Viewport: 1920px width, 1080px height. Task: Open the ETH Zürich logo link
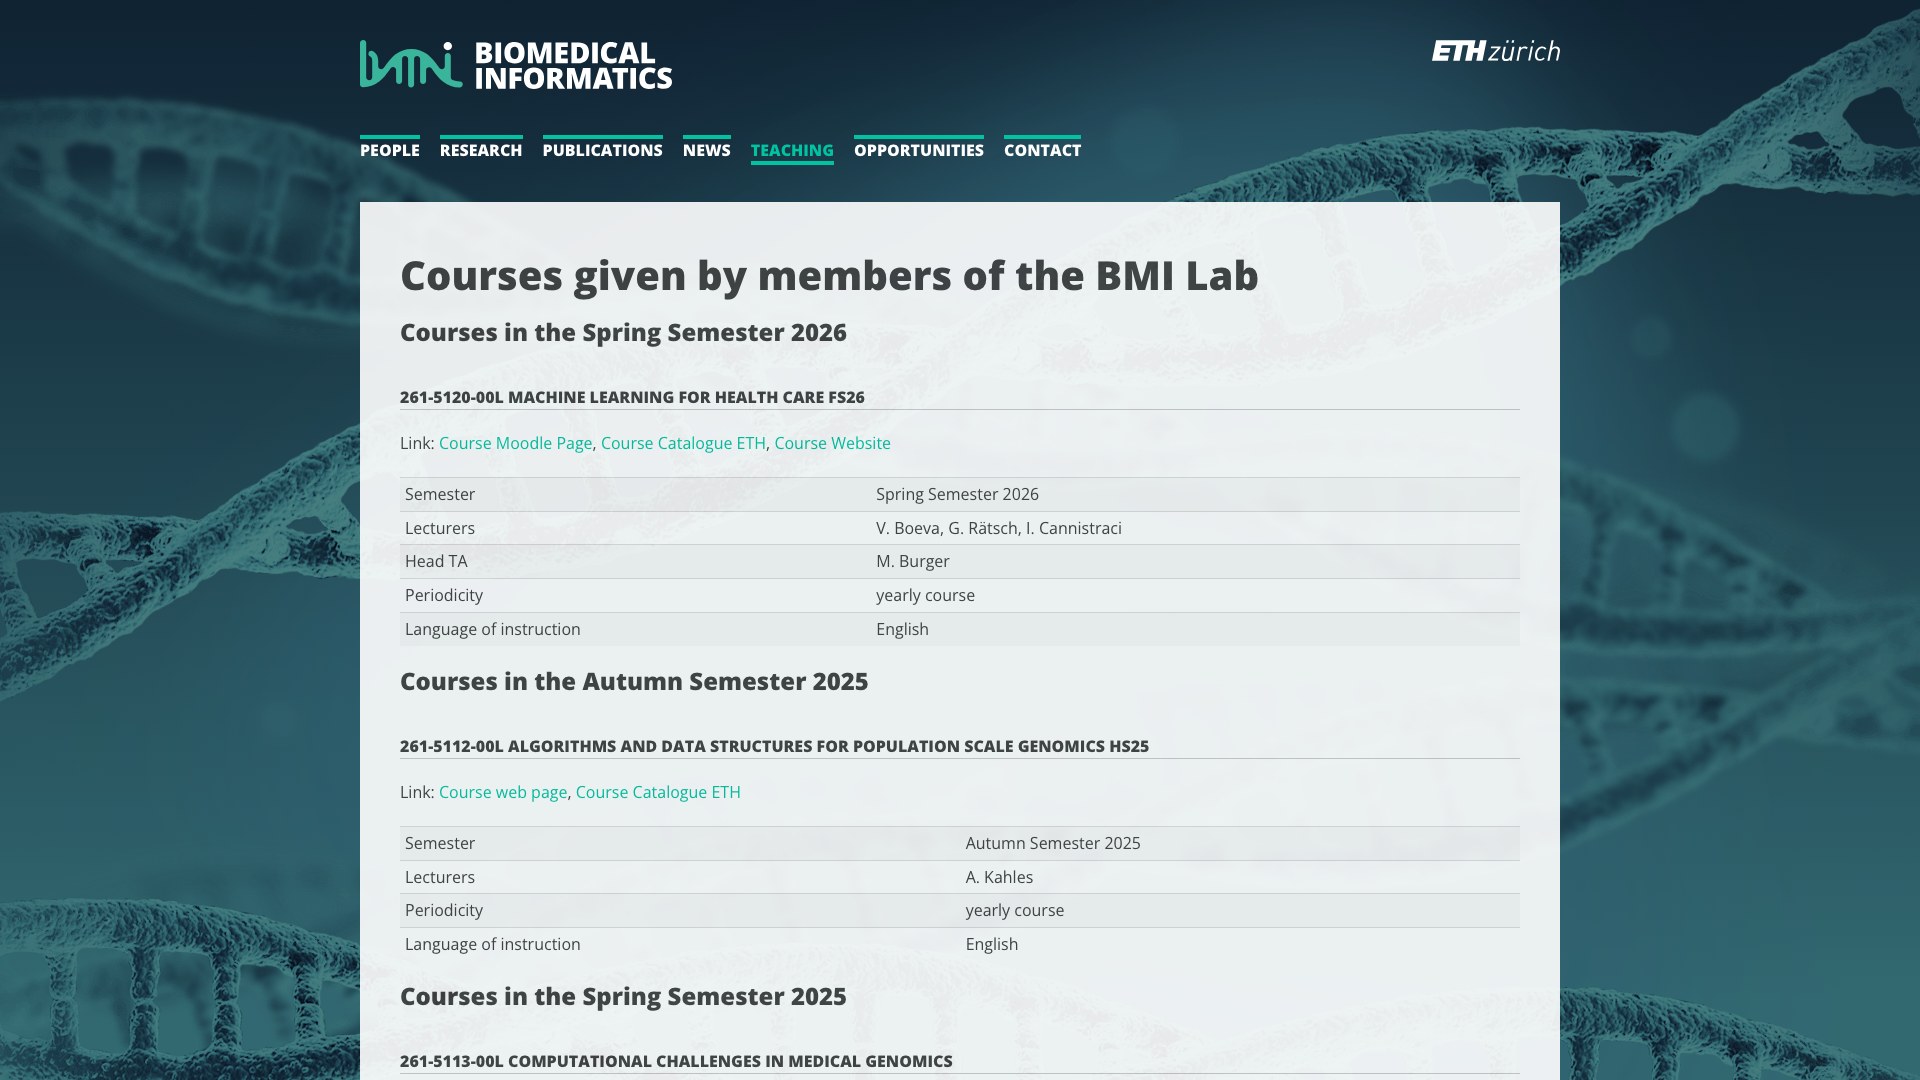[x=1495, y=51]
